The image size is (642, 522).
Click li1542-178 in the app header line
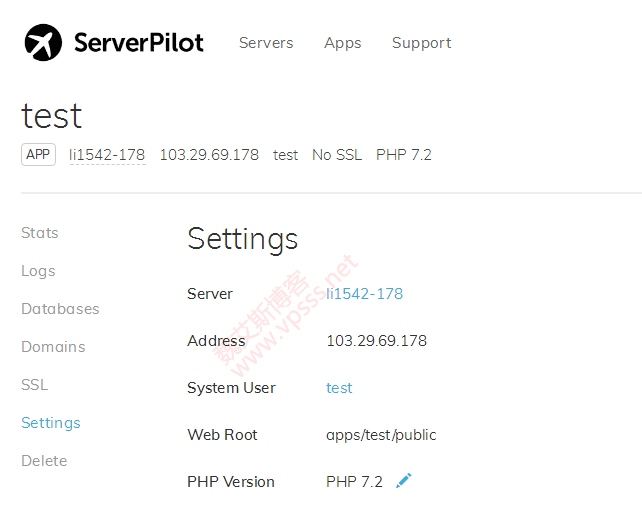[107, 155]
